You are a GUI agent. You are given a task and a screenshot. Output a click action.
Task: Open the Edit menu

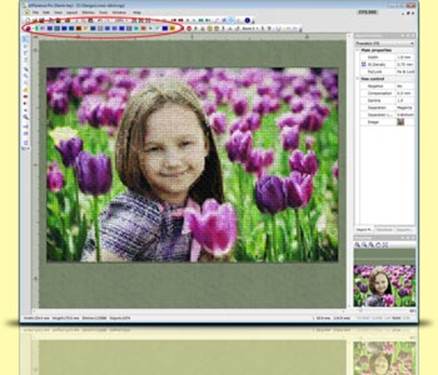[x=46, y=13]
